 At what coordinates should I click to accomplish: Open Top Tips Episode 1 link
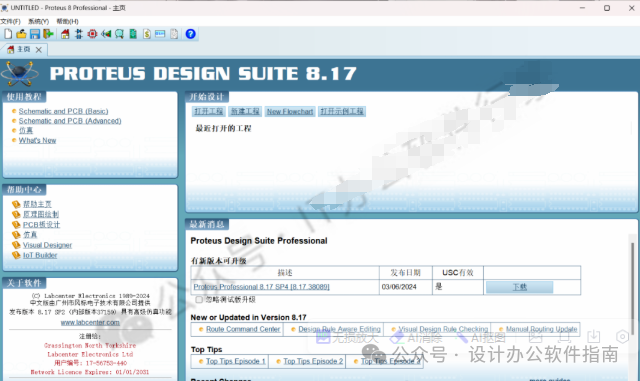[x=236, y=361]
